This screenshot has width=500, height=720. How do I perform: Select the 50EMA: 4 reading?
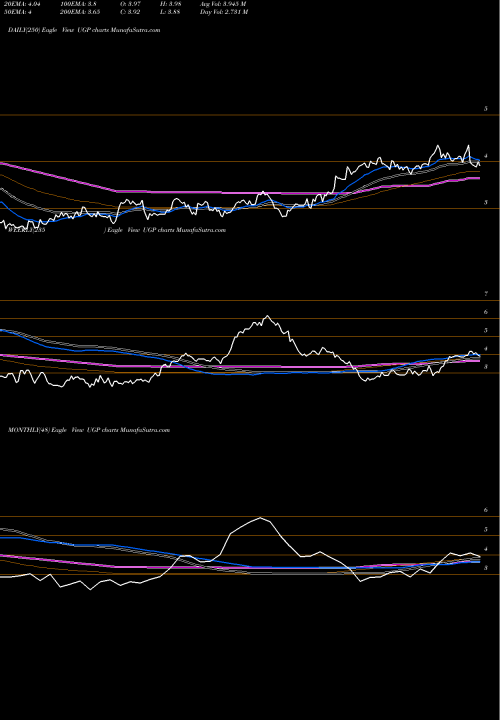(x=17, y=12)
